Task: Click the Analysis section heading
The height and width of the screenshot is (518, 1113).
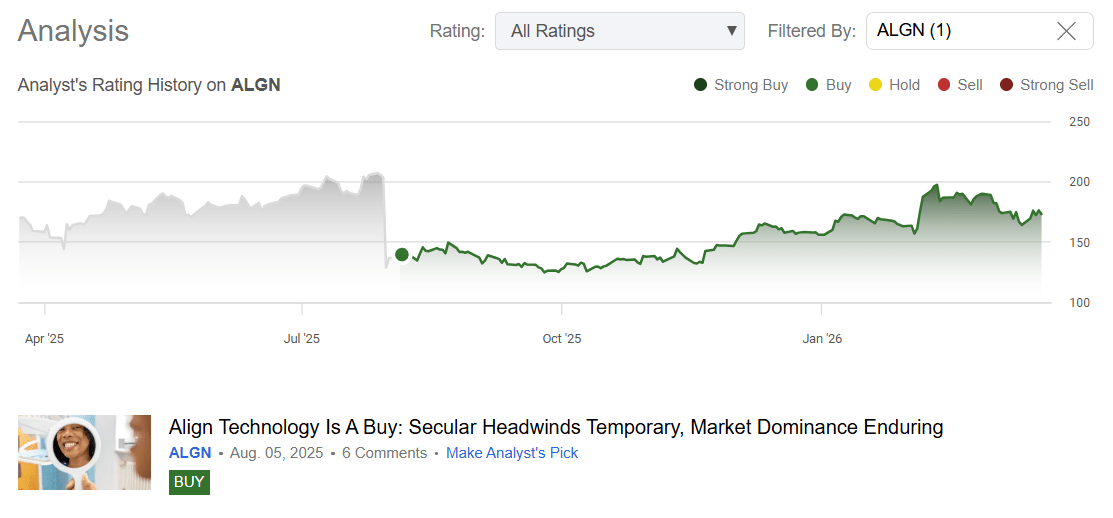Action: pyautogui.click(x=73, y=31)
